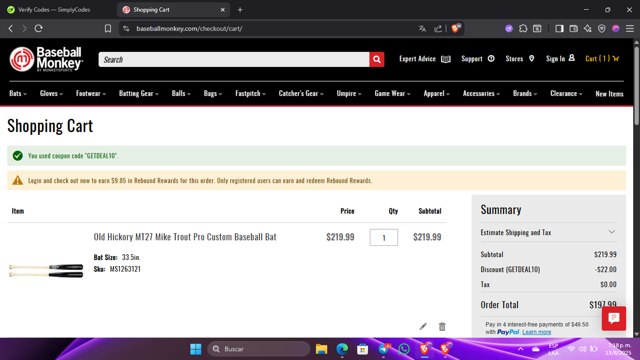This screenshot has height=360, width=640.
Task: Click the Baseball Monkey logo
Action: (x=46, y=59)
